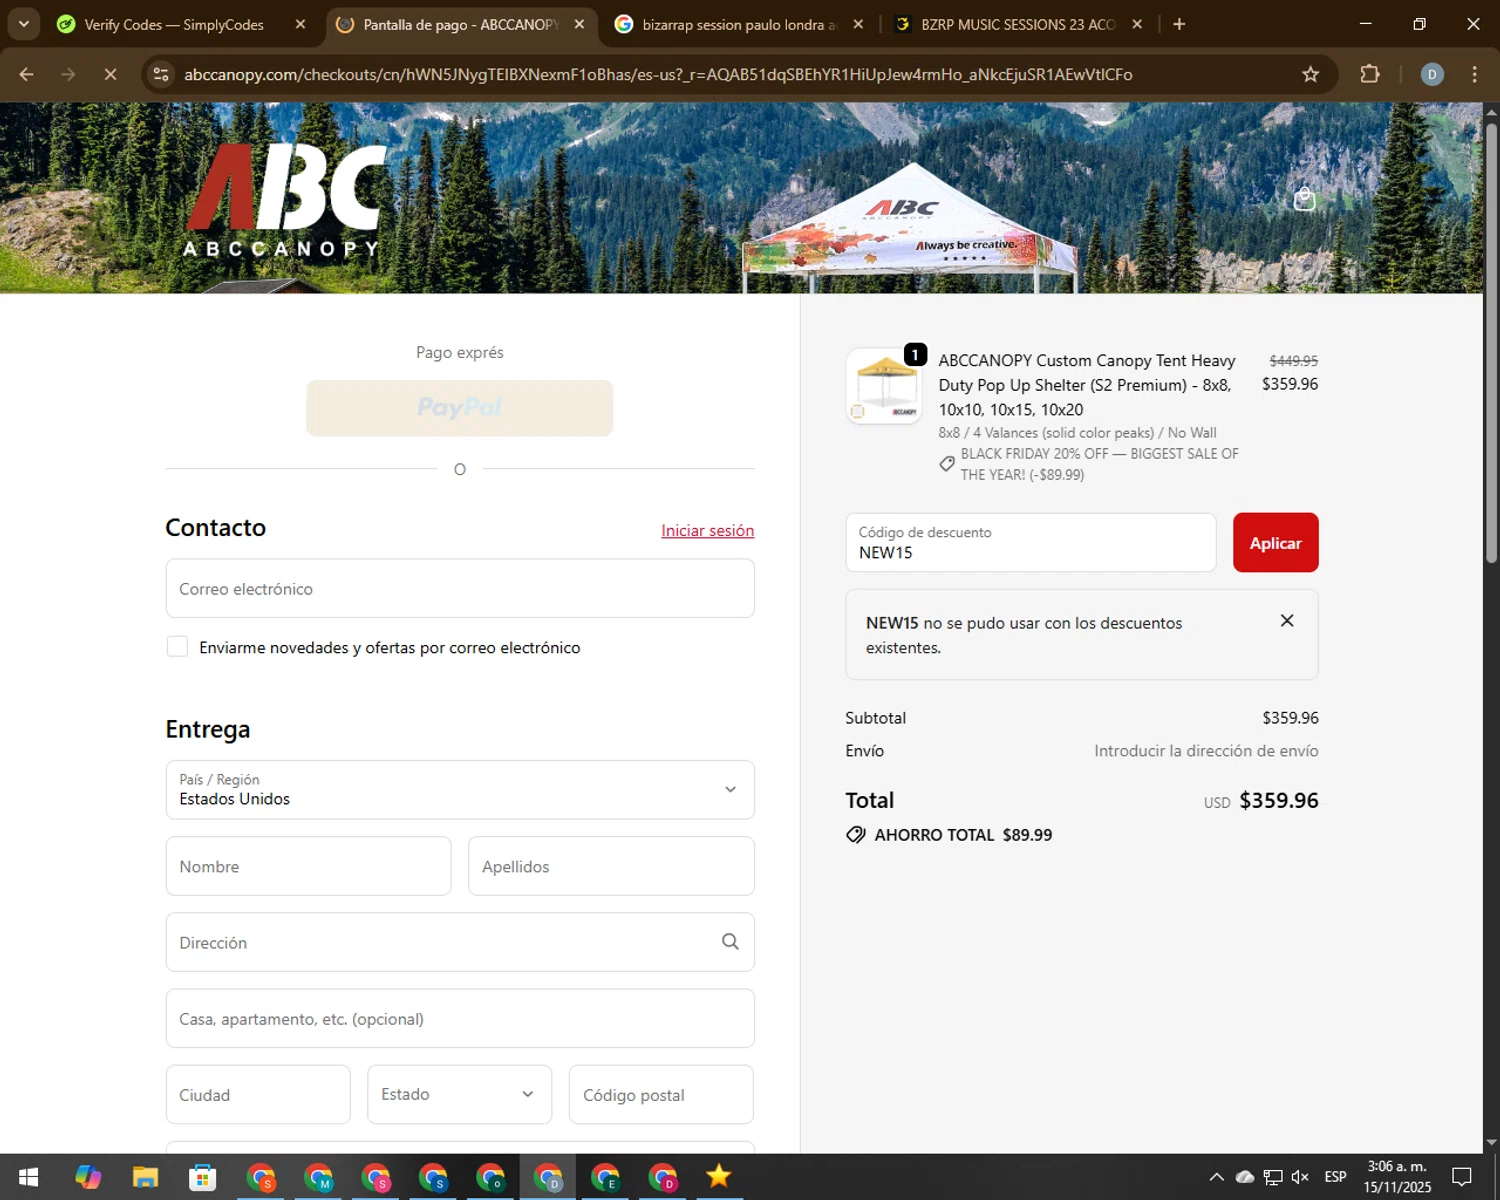Click the Pago exprés heading
Image resolution: width=1500 pixels, height=1200 pixels.
pos(460,352)
